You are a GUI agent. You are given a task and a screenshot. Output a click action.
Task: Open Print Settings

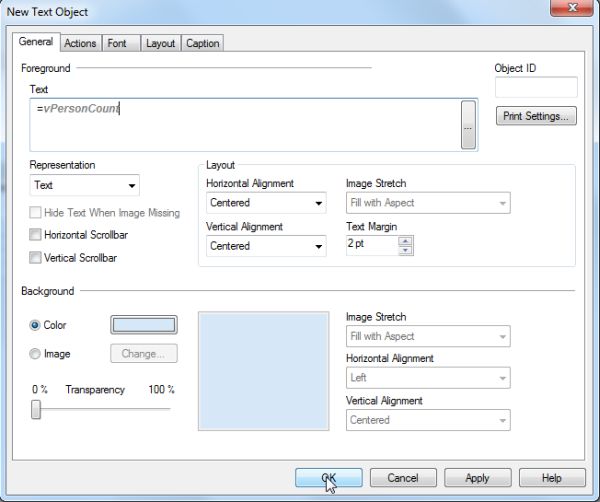click(x=536, y=116)
